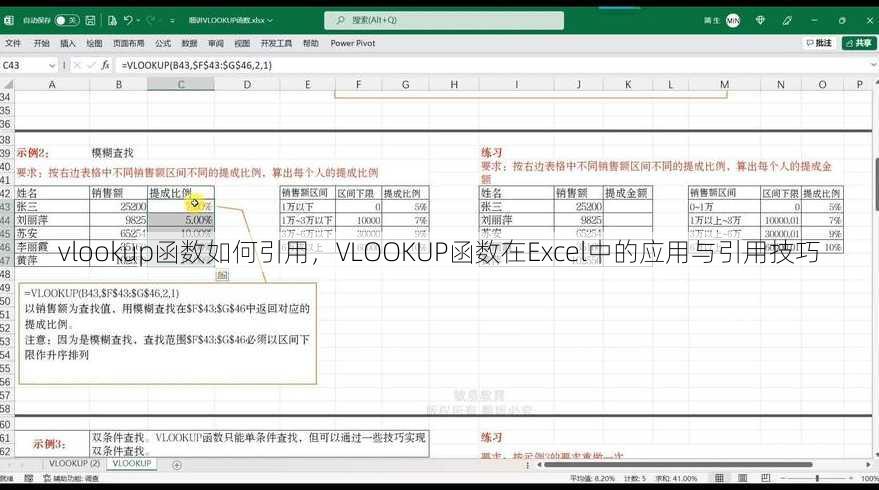The height and width of the screenshot is (490, 879).
Task: Switch to Normal view icon
Action: point(719,478)
